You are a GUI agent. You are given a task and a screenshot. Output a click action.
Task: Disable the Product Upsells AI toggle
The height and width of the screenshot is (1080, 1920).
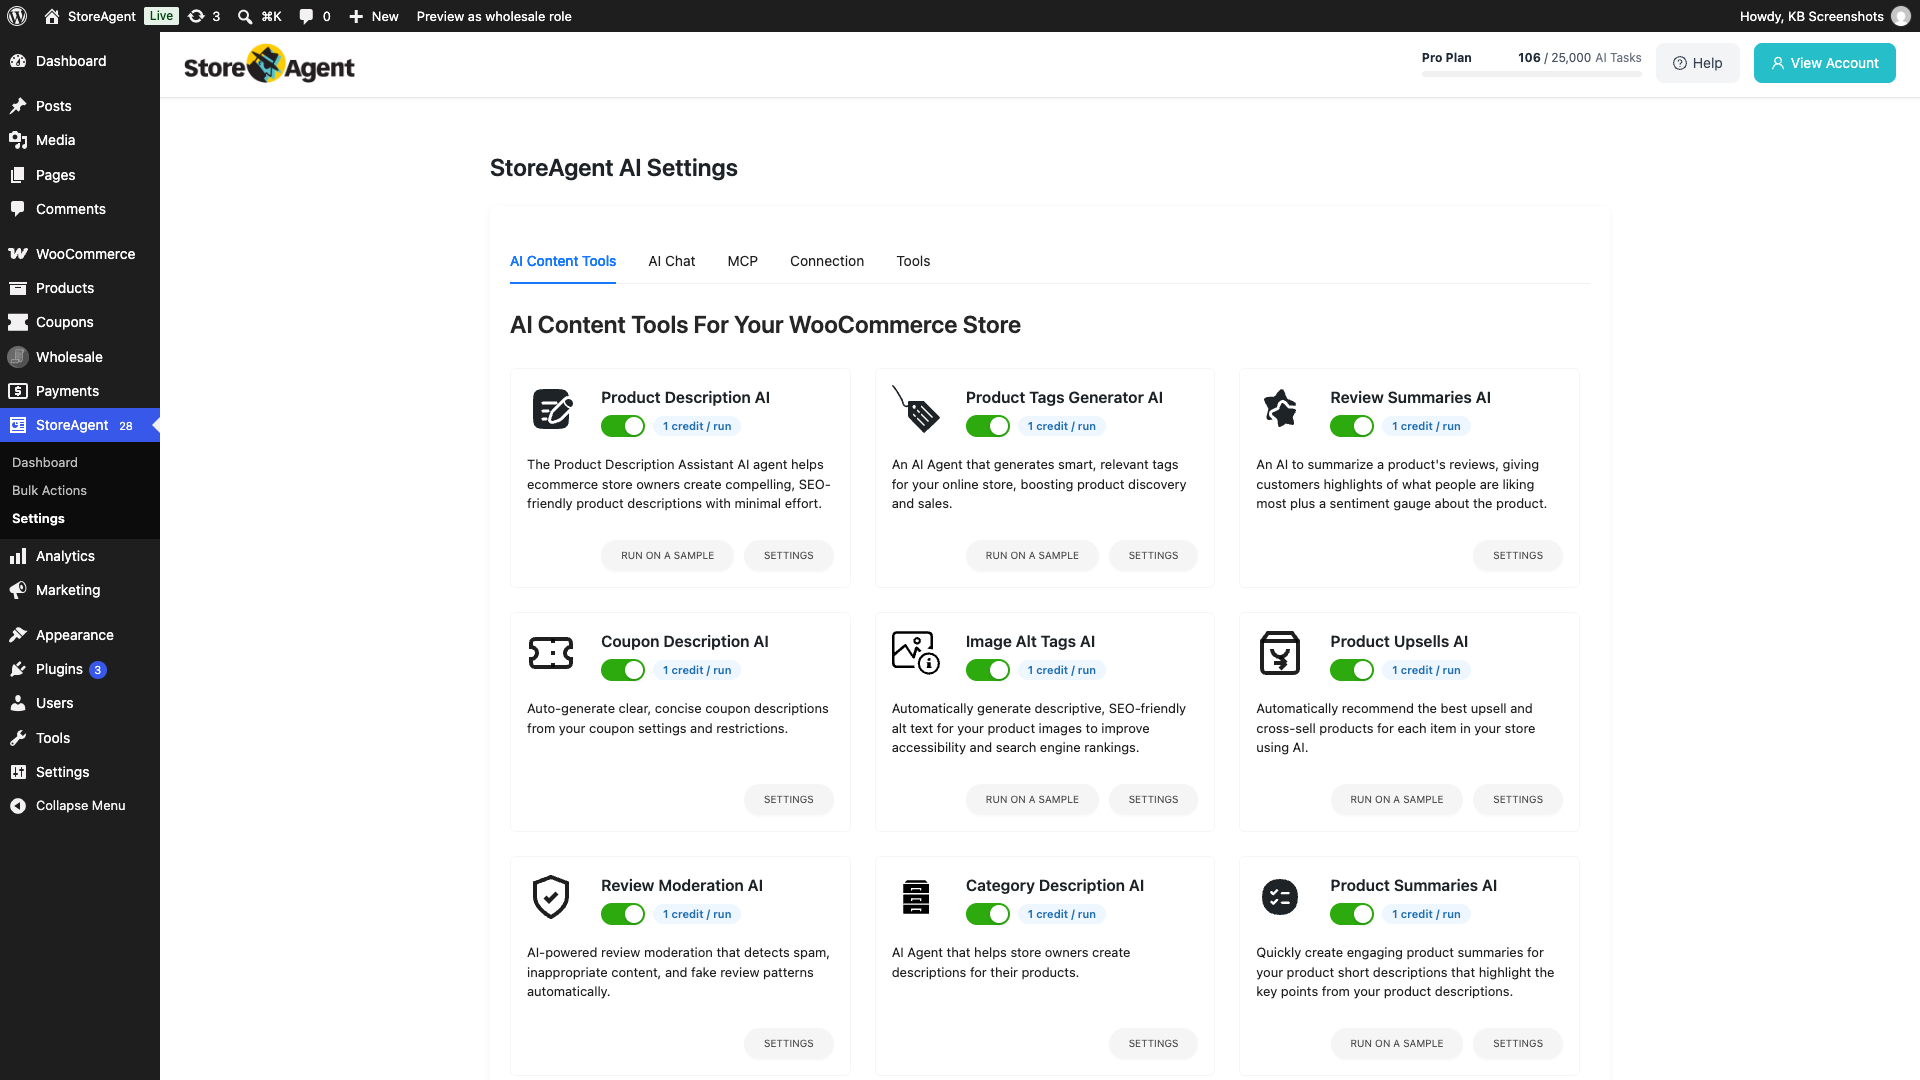click(1352, 670)
